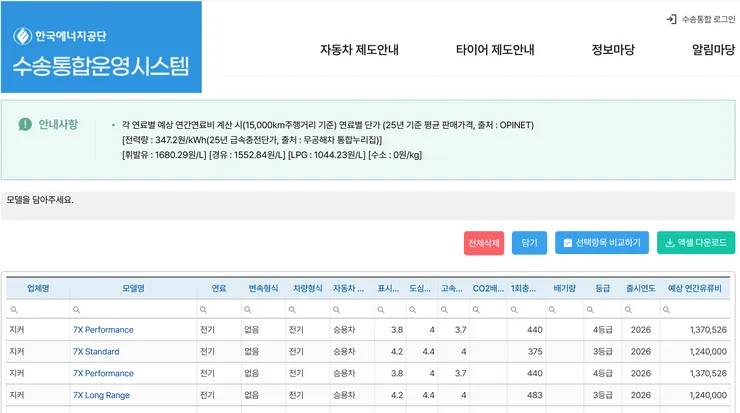Sort by the 출시연도 column header
This screenshot has width=740, height=413.
tap(640, 288)
